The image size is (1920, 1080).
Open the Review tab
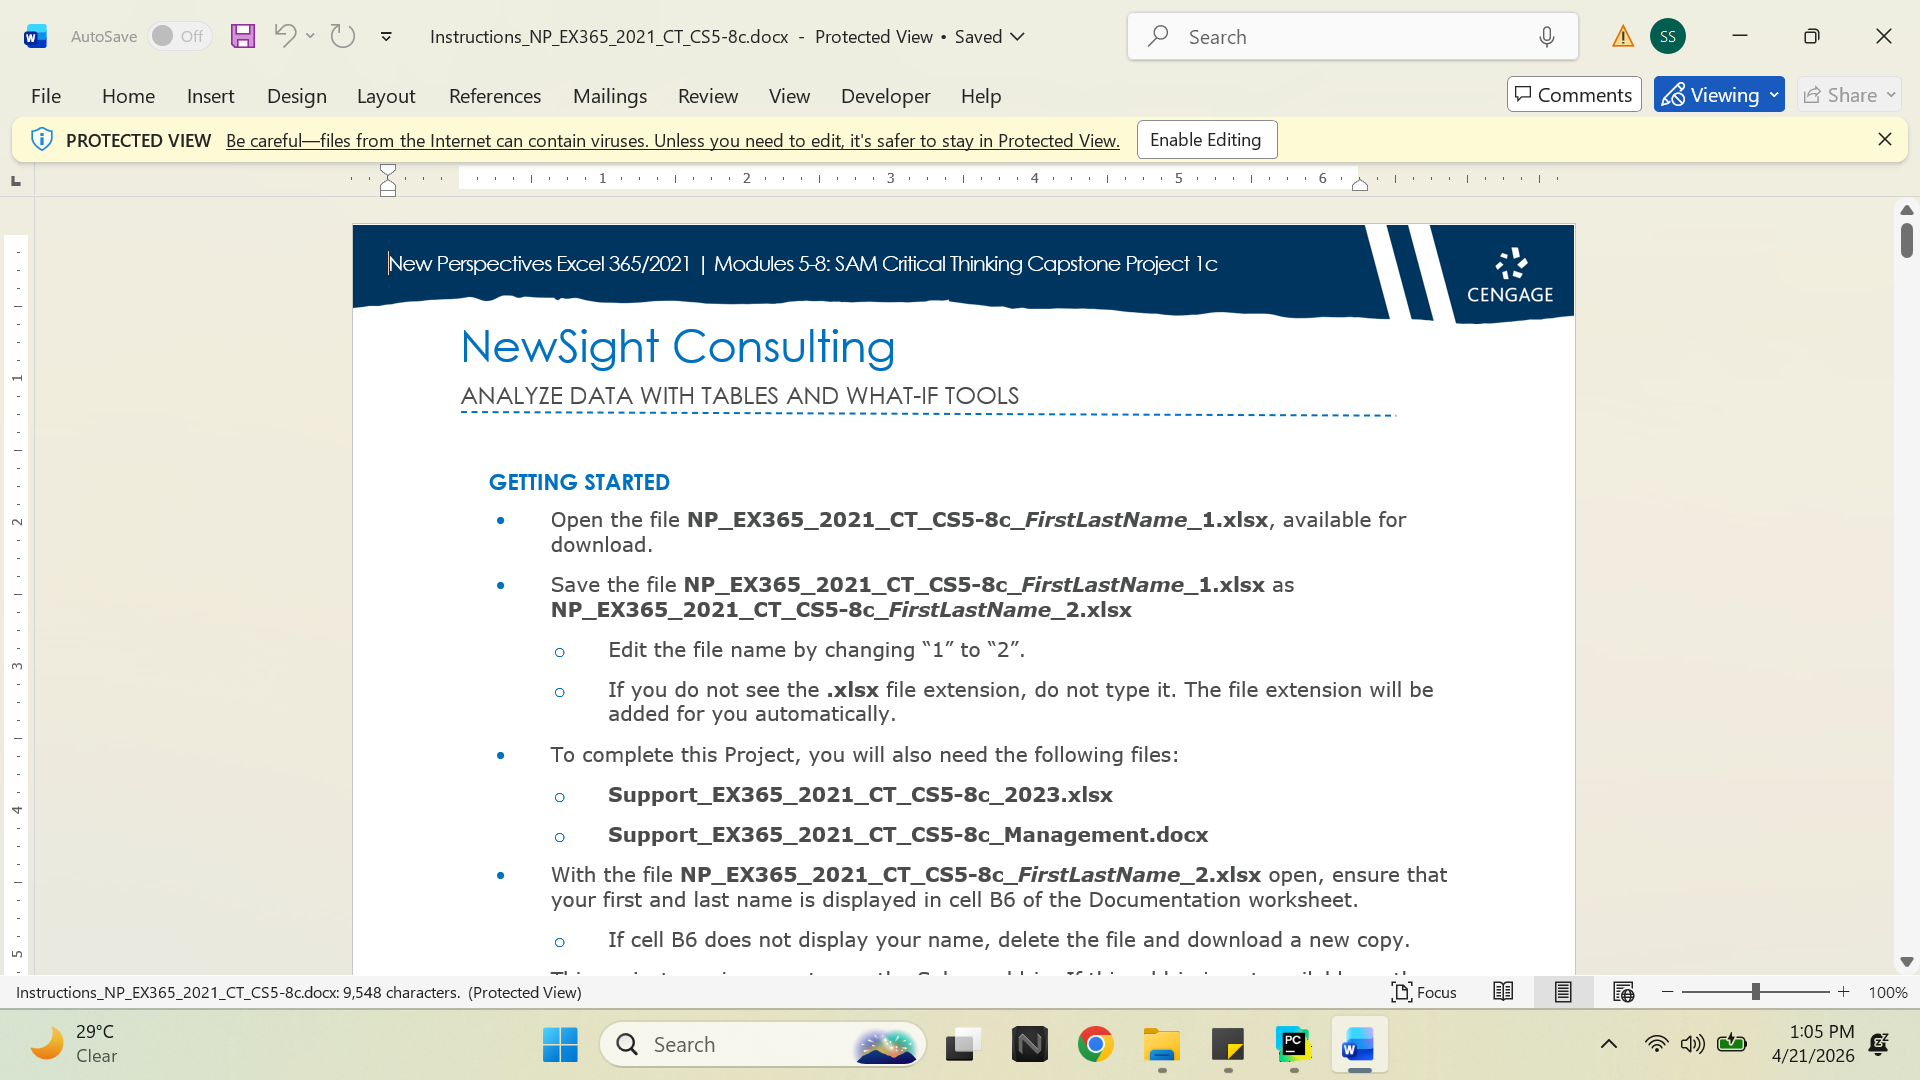(x=708, y=96)
